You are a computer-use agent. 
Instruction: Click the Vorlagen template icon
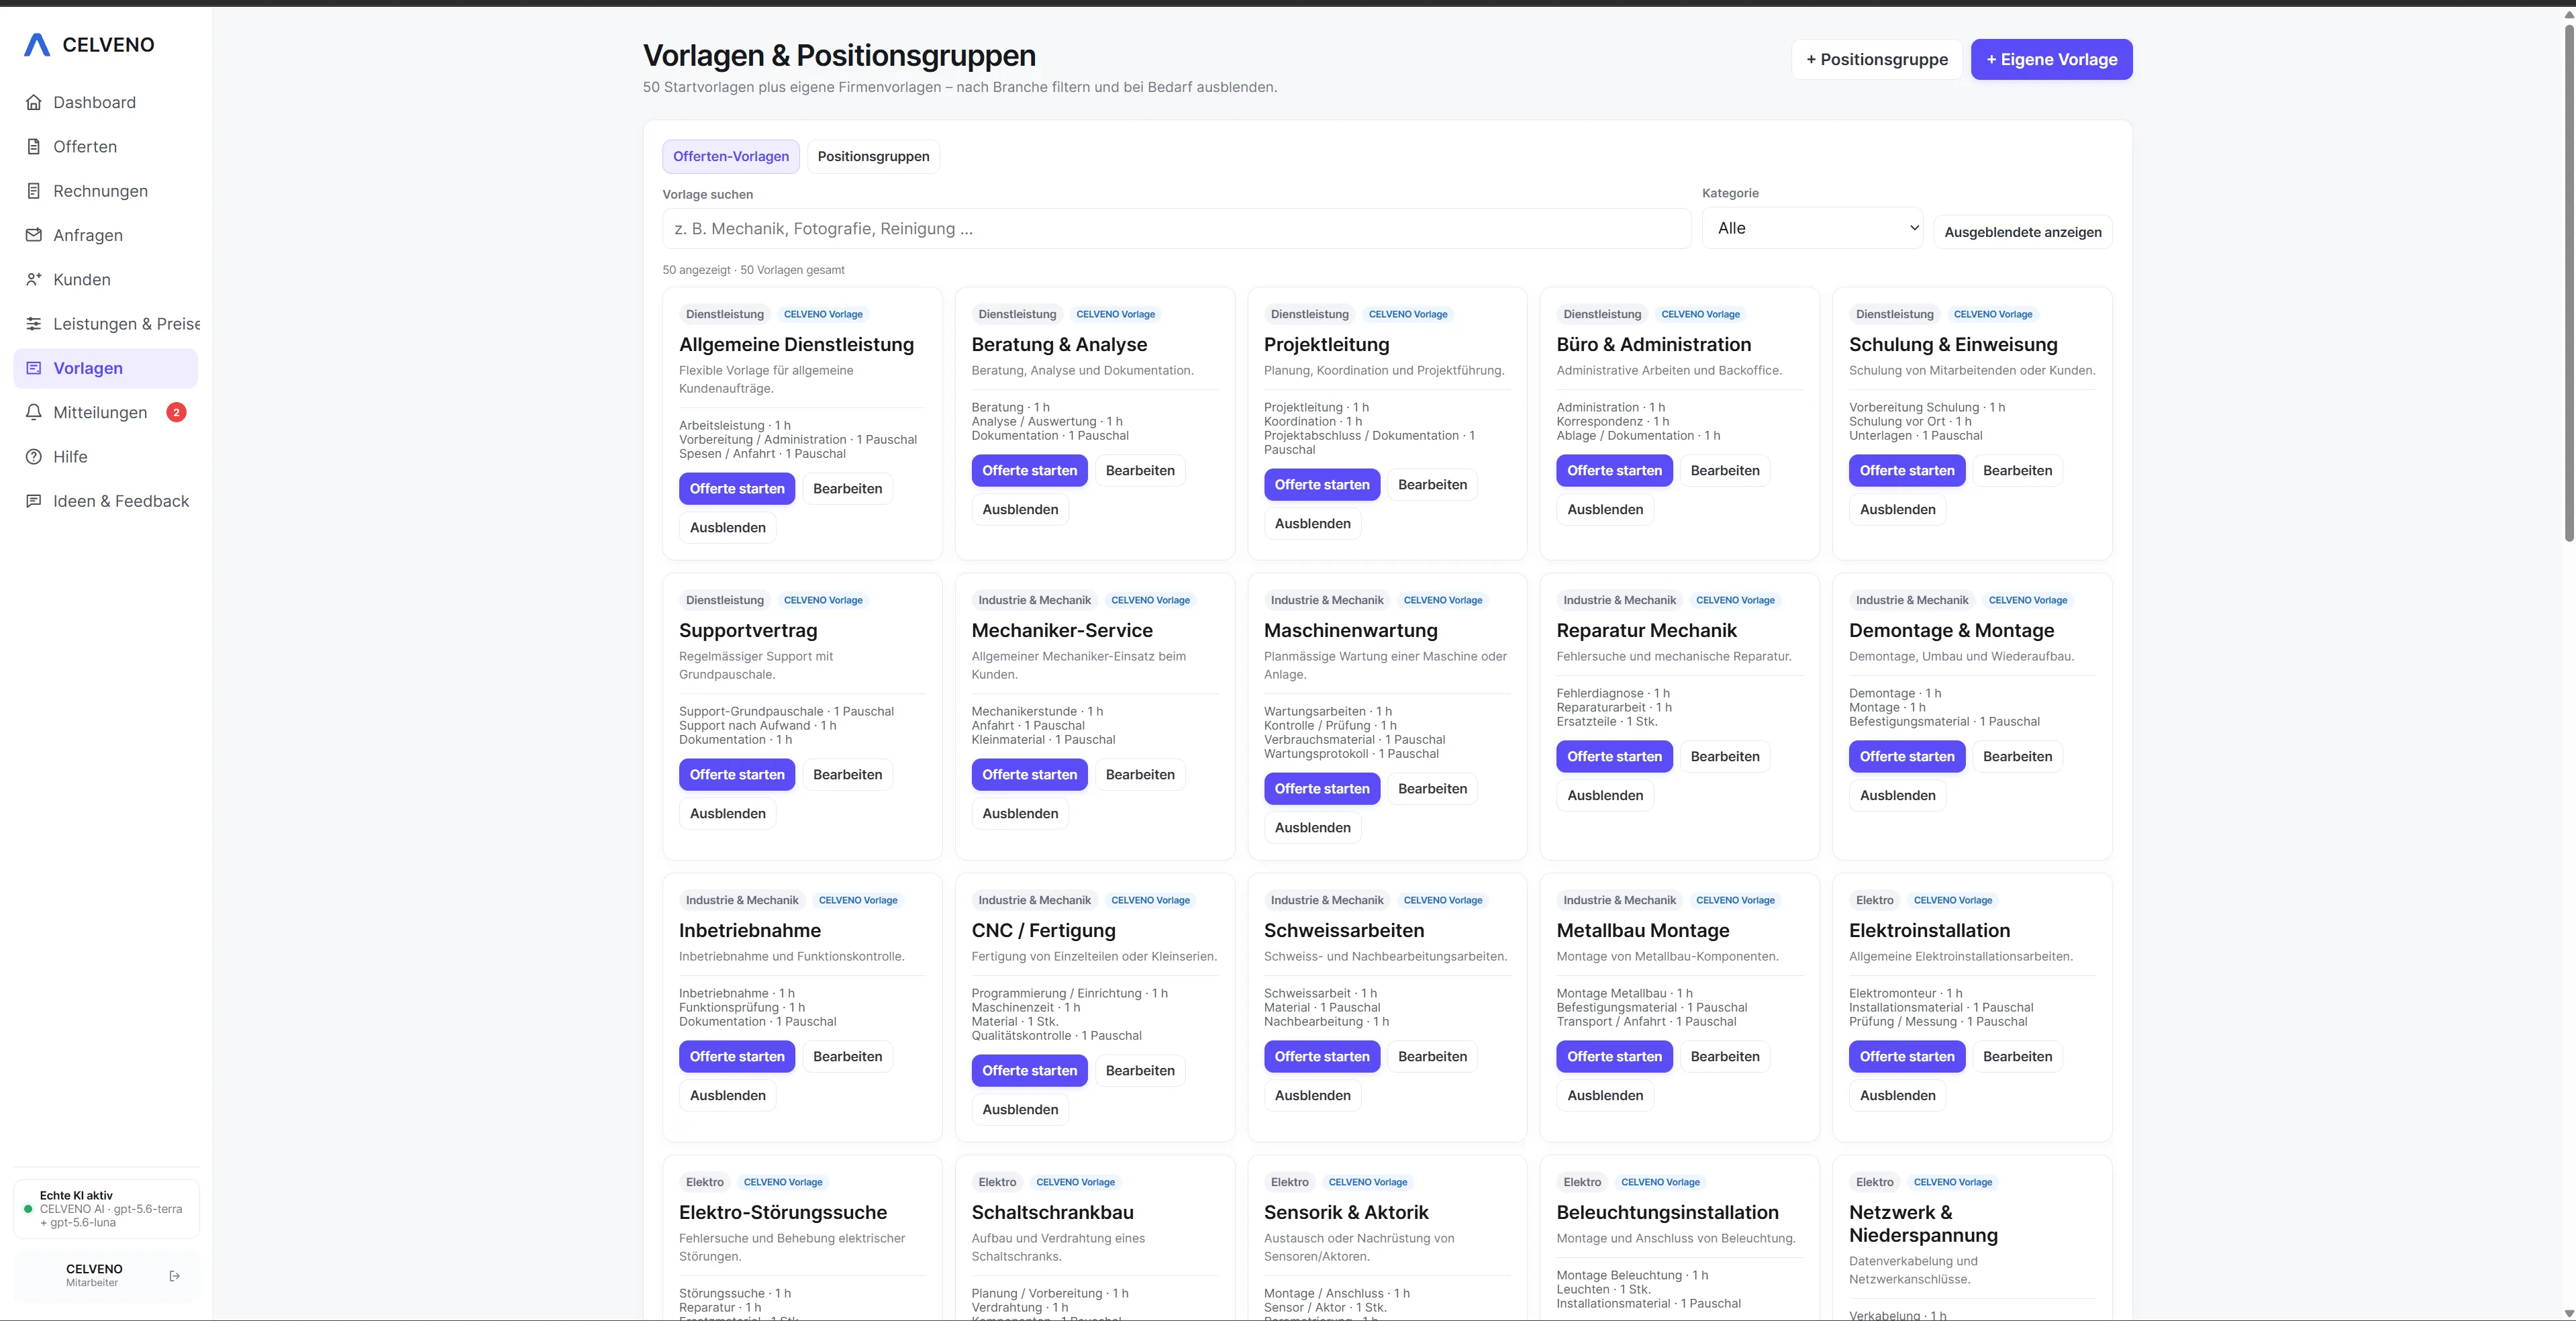[x=34, y=368]
